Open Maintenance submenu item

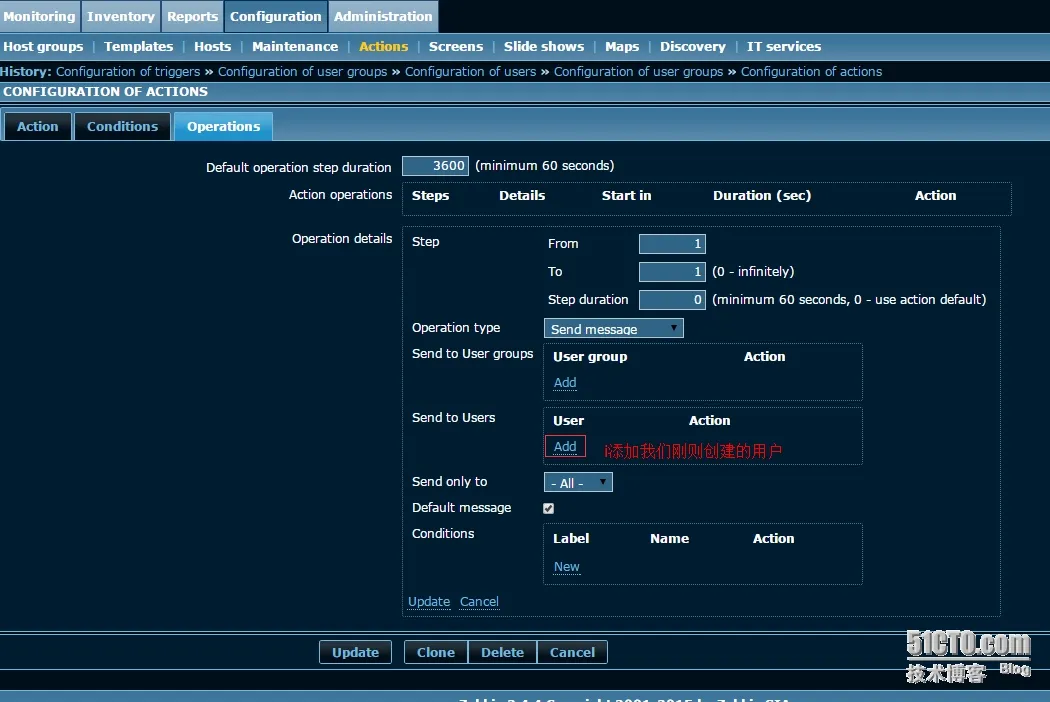pos(295,46)
